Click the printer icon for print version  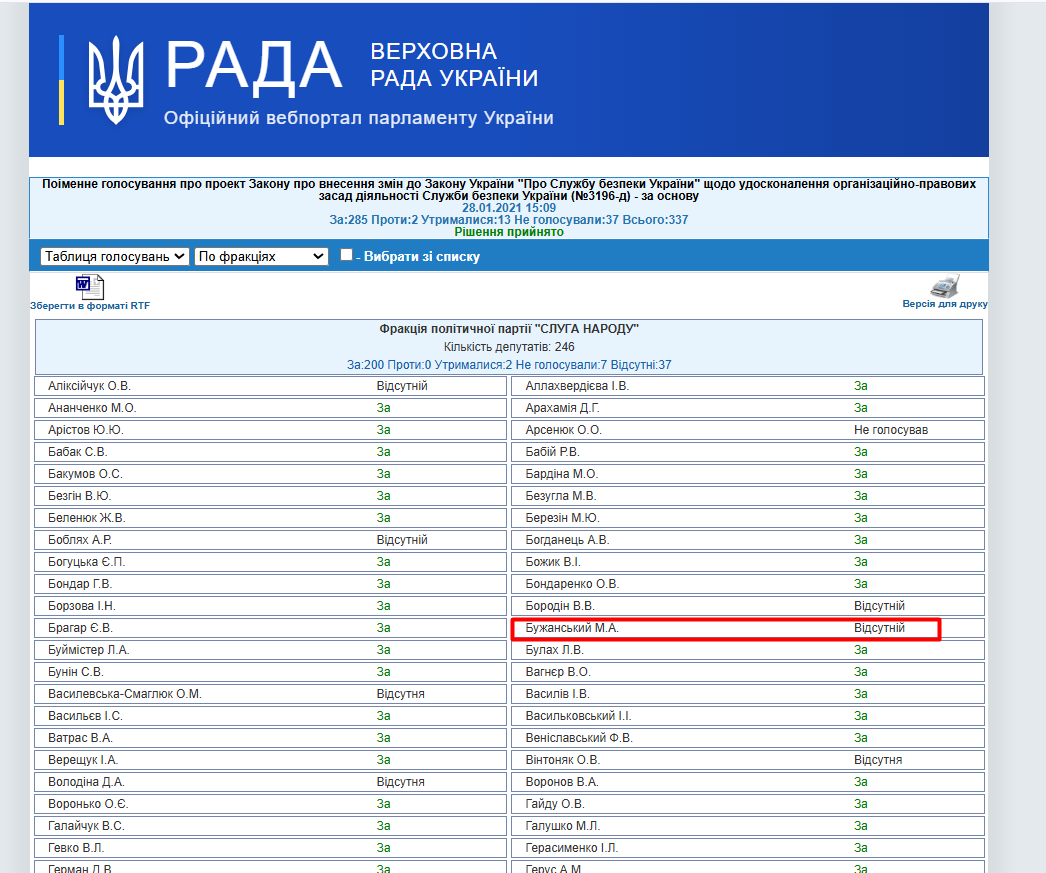(x=945, y=286)
